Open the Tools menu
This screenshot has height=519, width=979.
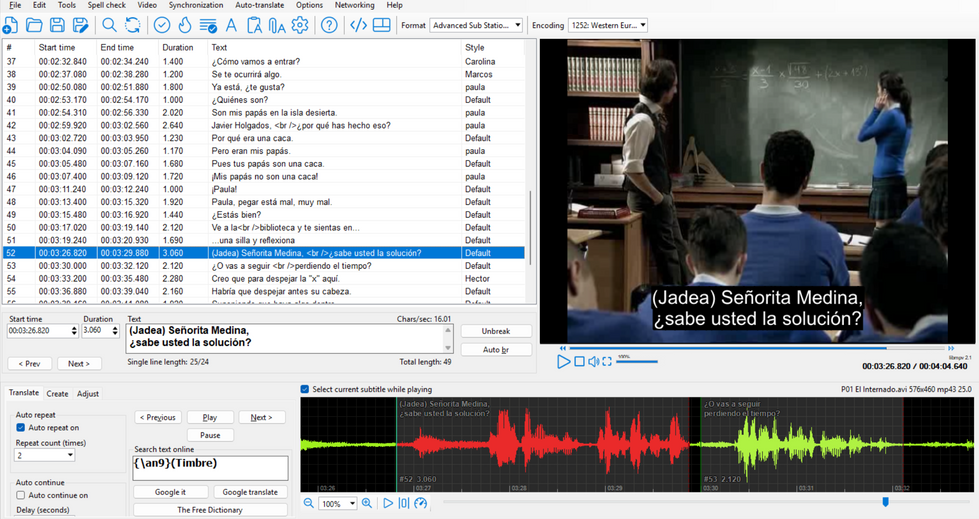67,5
